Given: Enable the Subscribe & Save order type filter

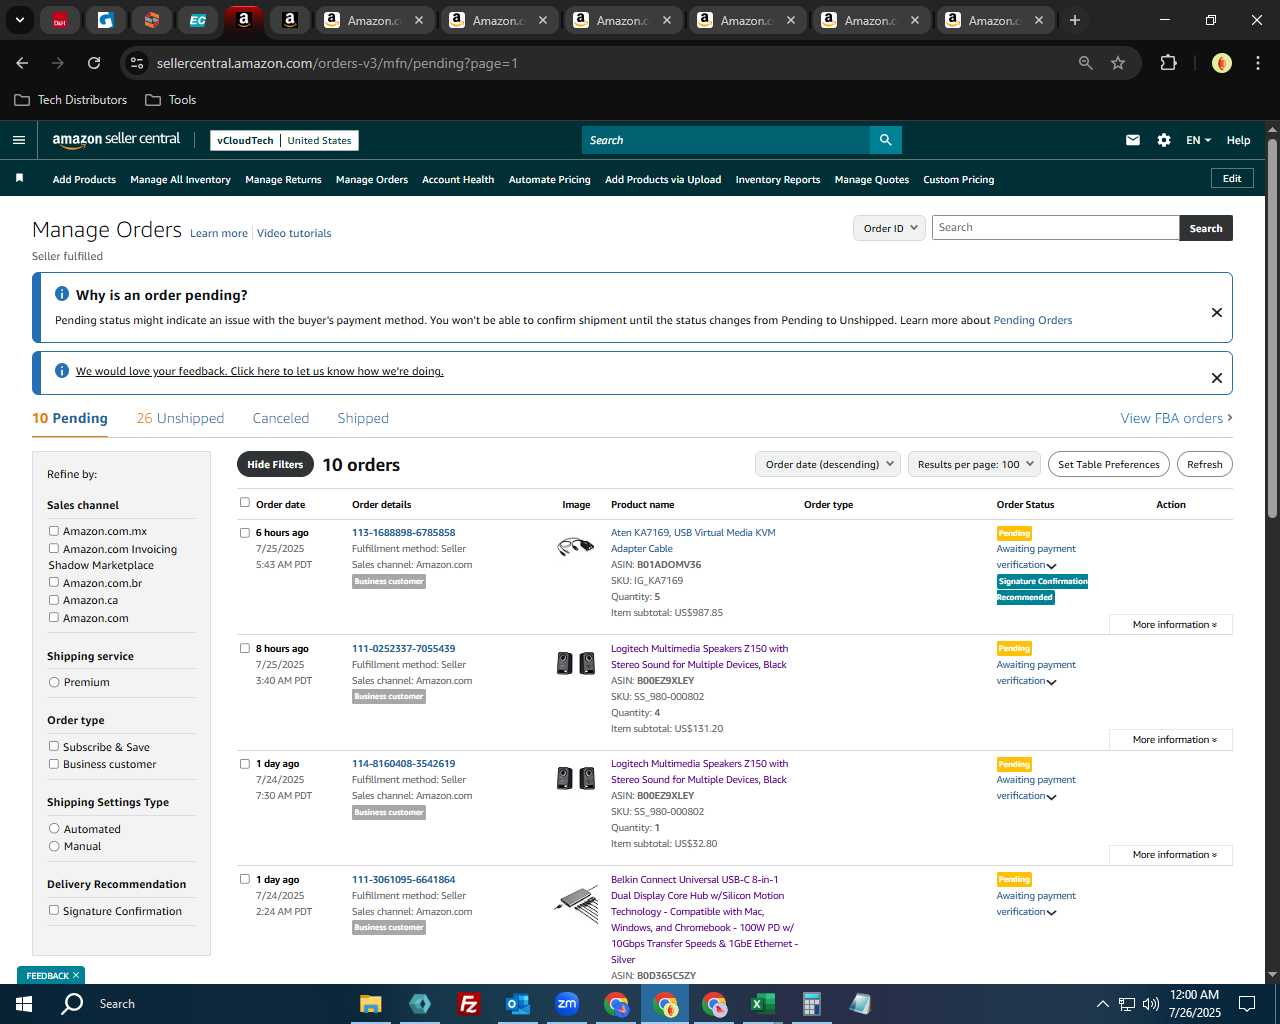Looking at the screenshot, I should 54,746.
